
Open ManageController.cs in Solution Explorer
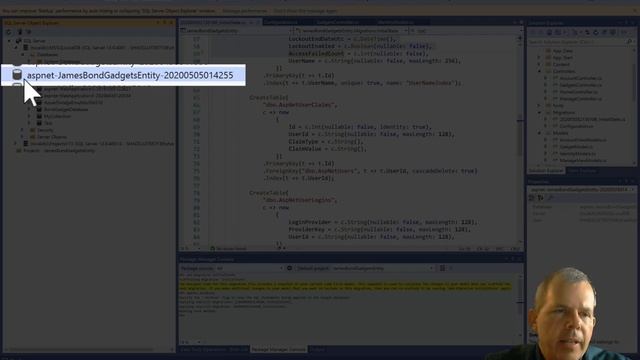pyautogui.click(x=580, y=99)
